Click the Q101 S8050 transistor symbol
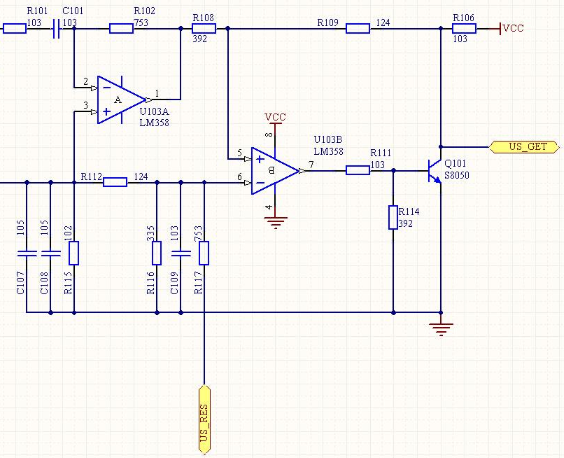This screenshot has height=458, width=564. coord(435,171)
